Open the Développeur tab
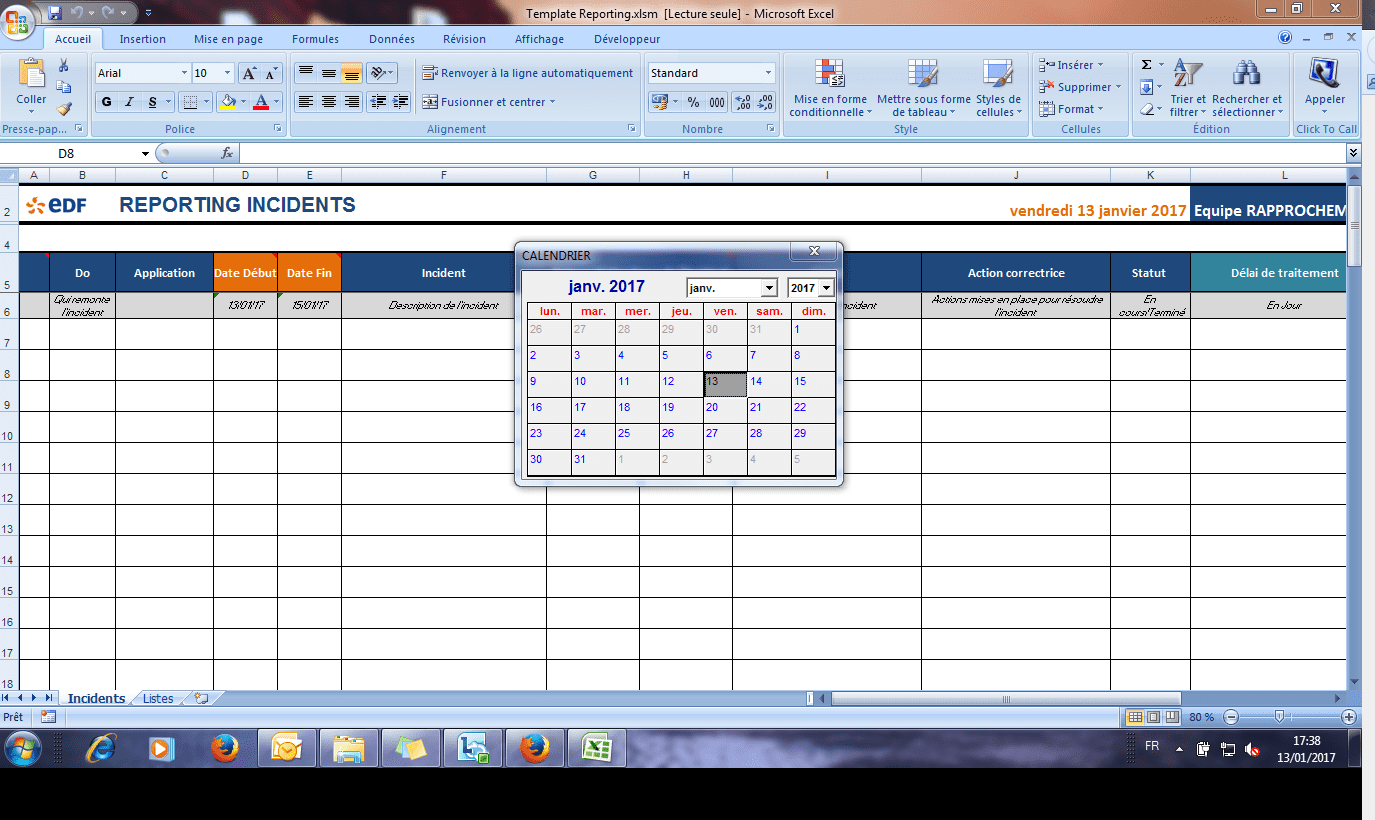Viewport: 1375px width, 820px height. click(627, 39)
